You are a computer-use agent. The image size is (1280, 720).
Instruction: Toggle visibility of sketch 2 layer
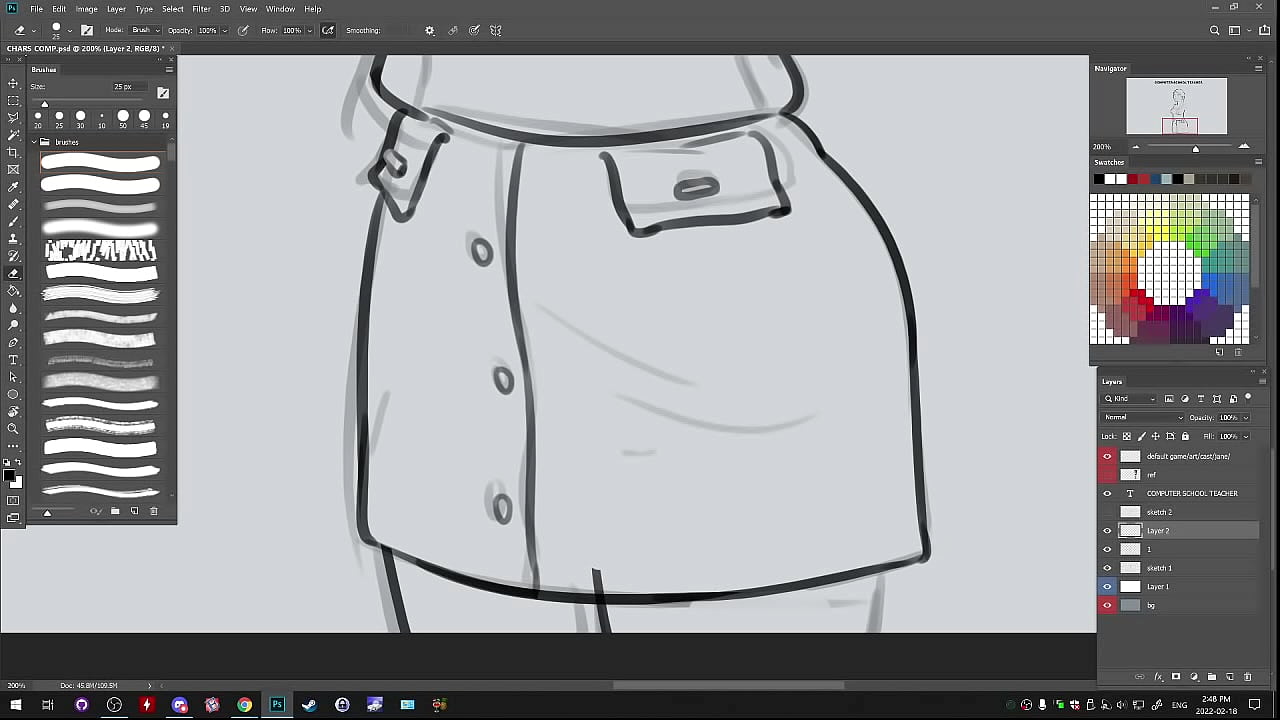[1107, 512]
